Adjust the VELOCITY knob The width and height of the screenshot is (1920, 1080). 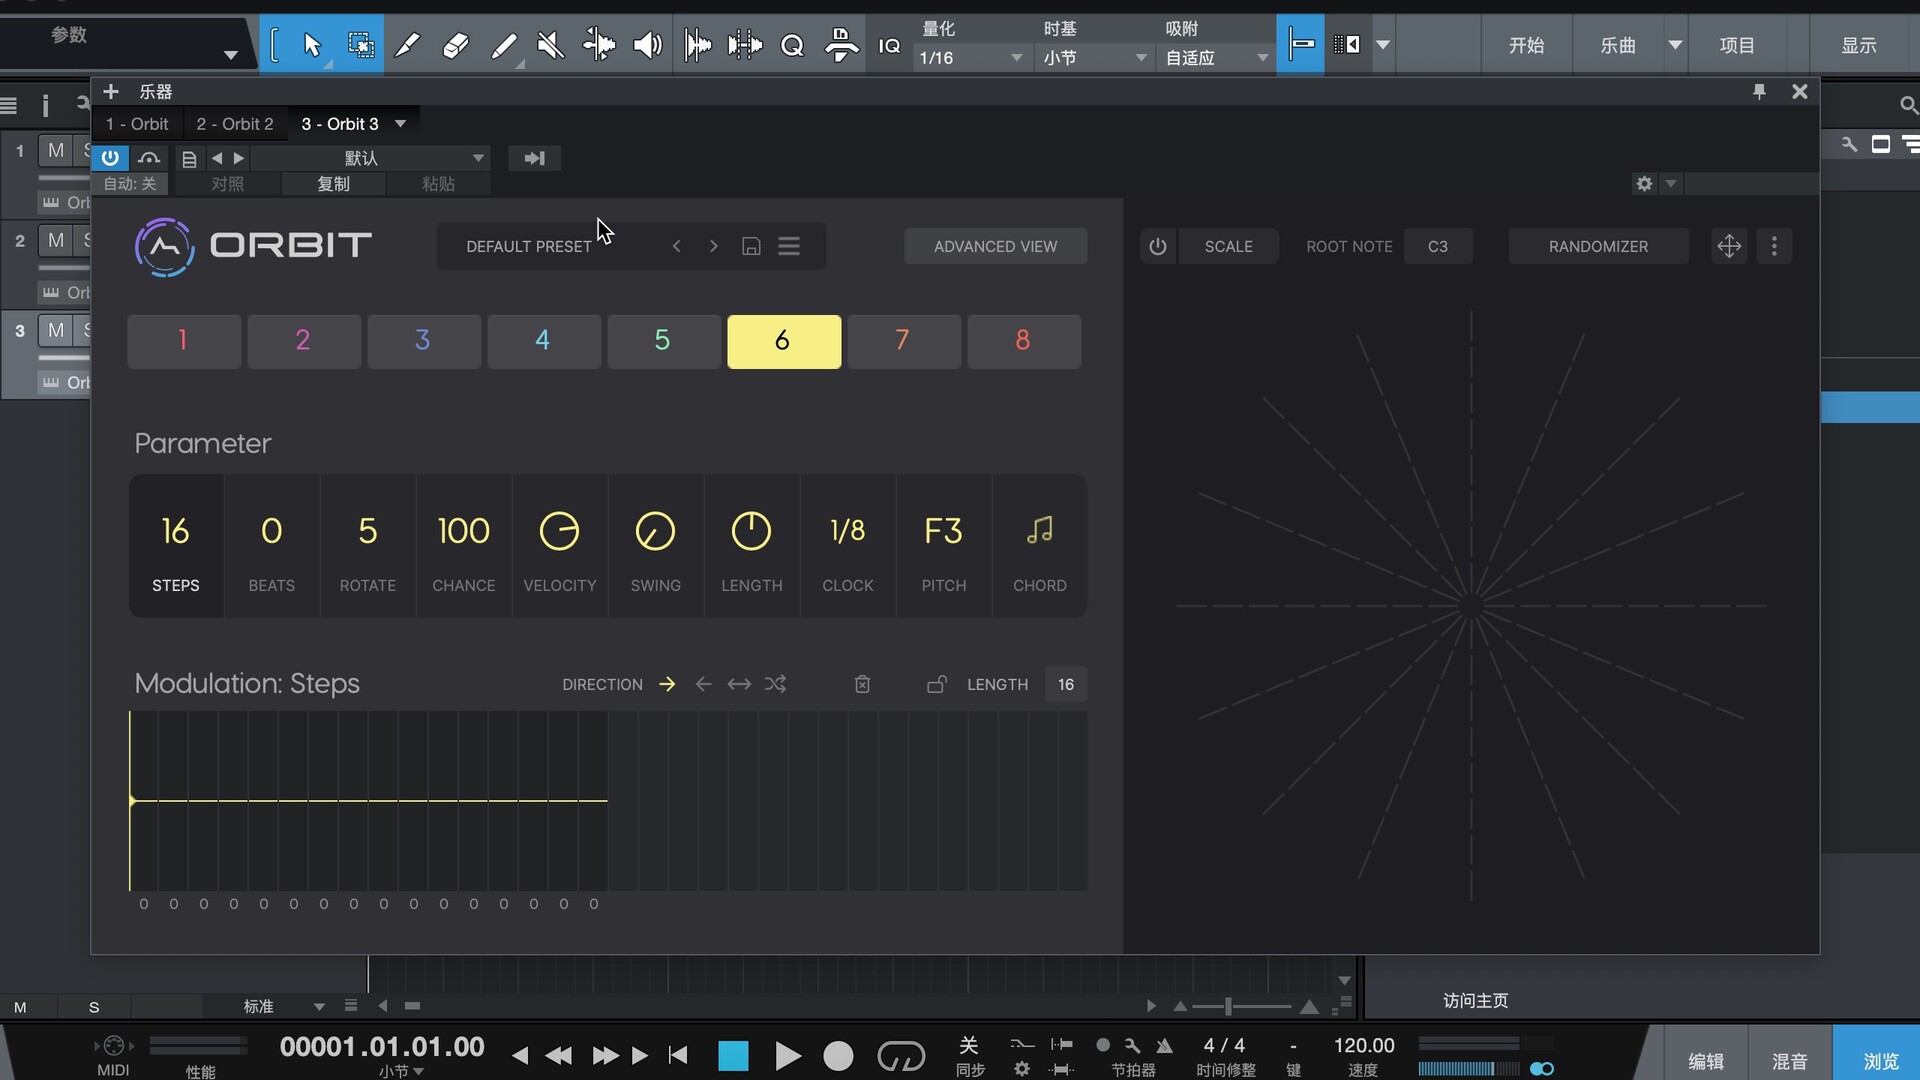tap(559, 531)
